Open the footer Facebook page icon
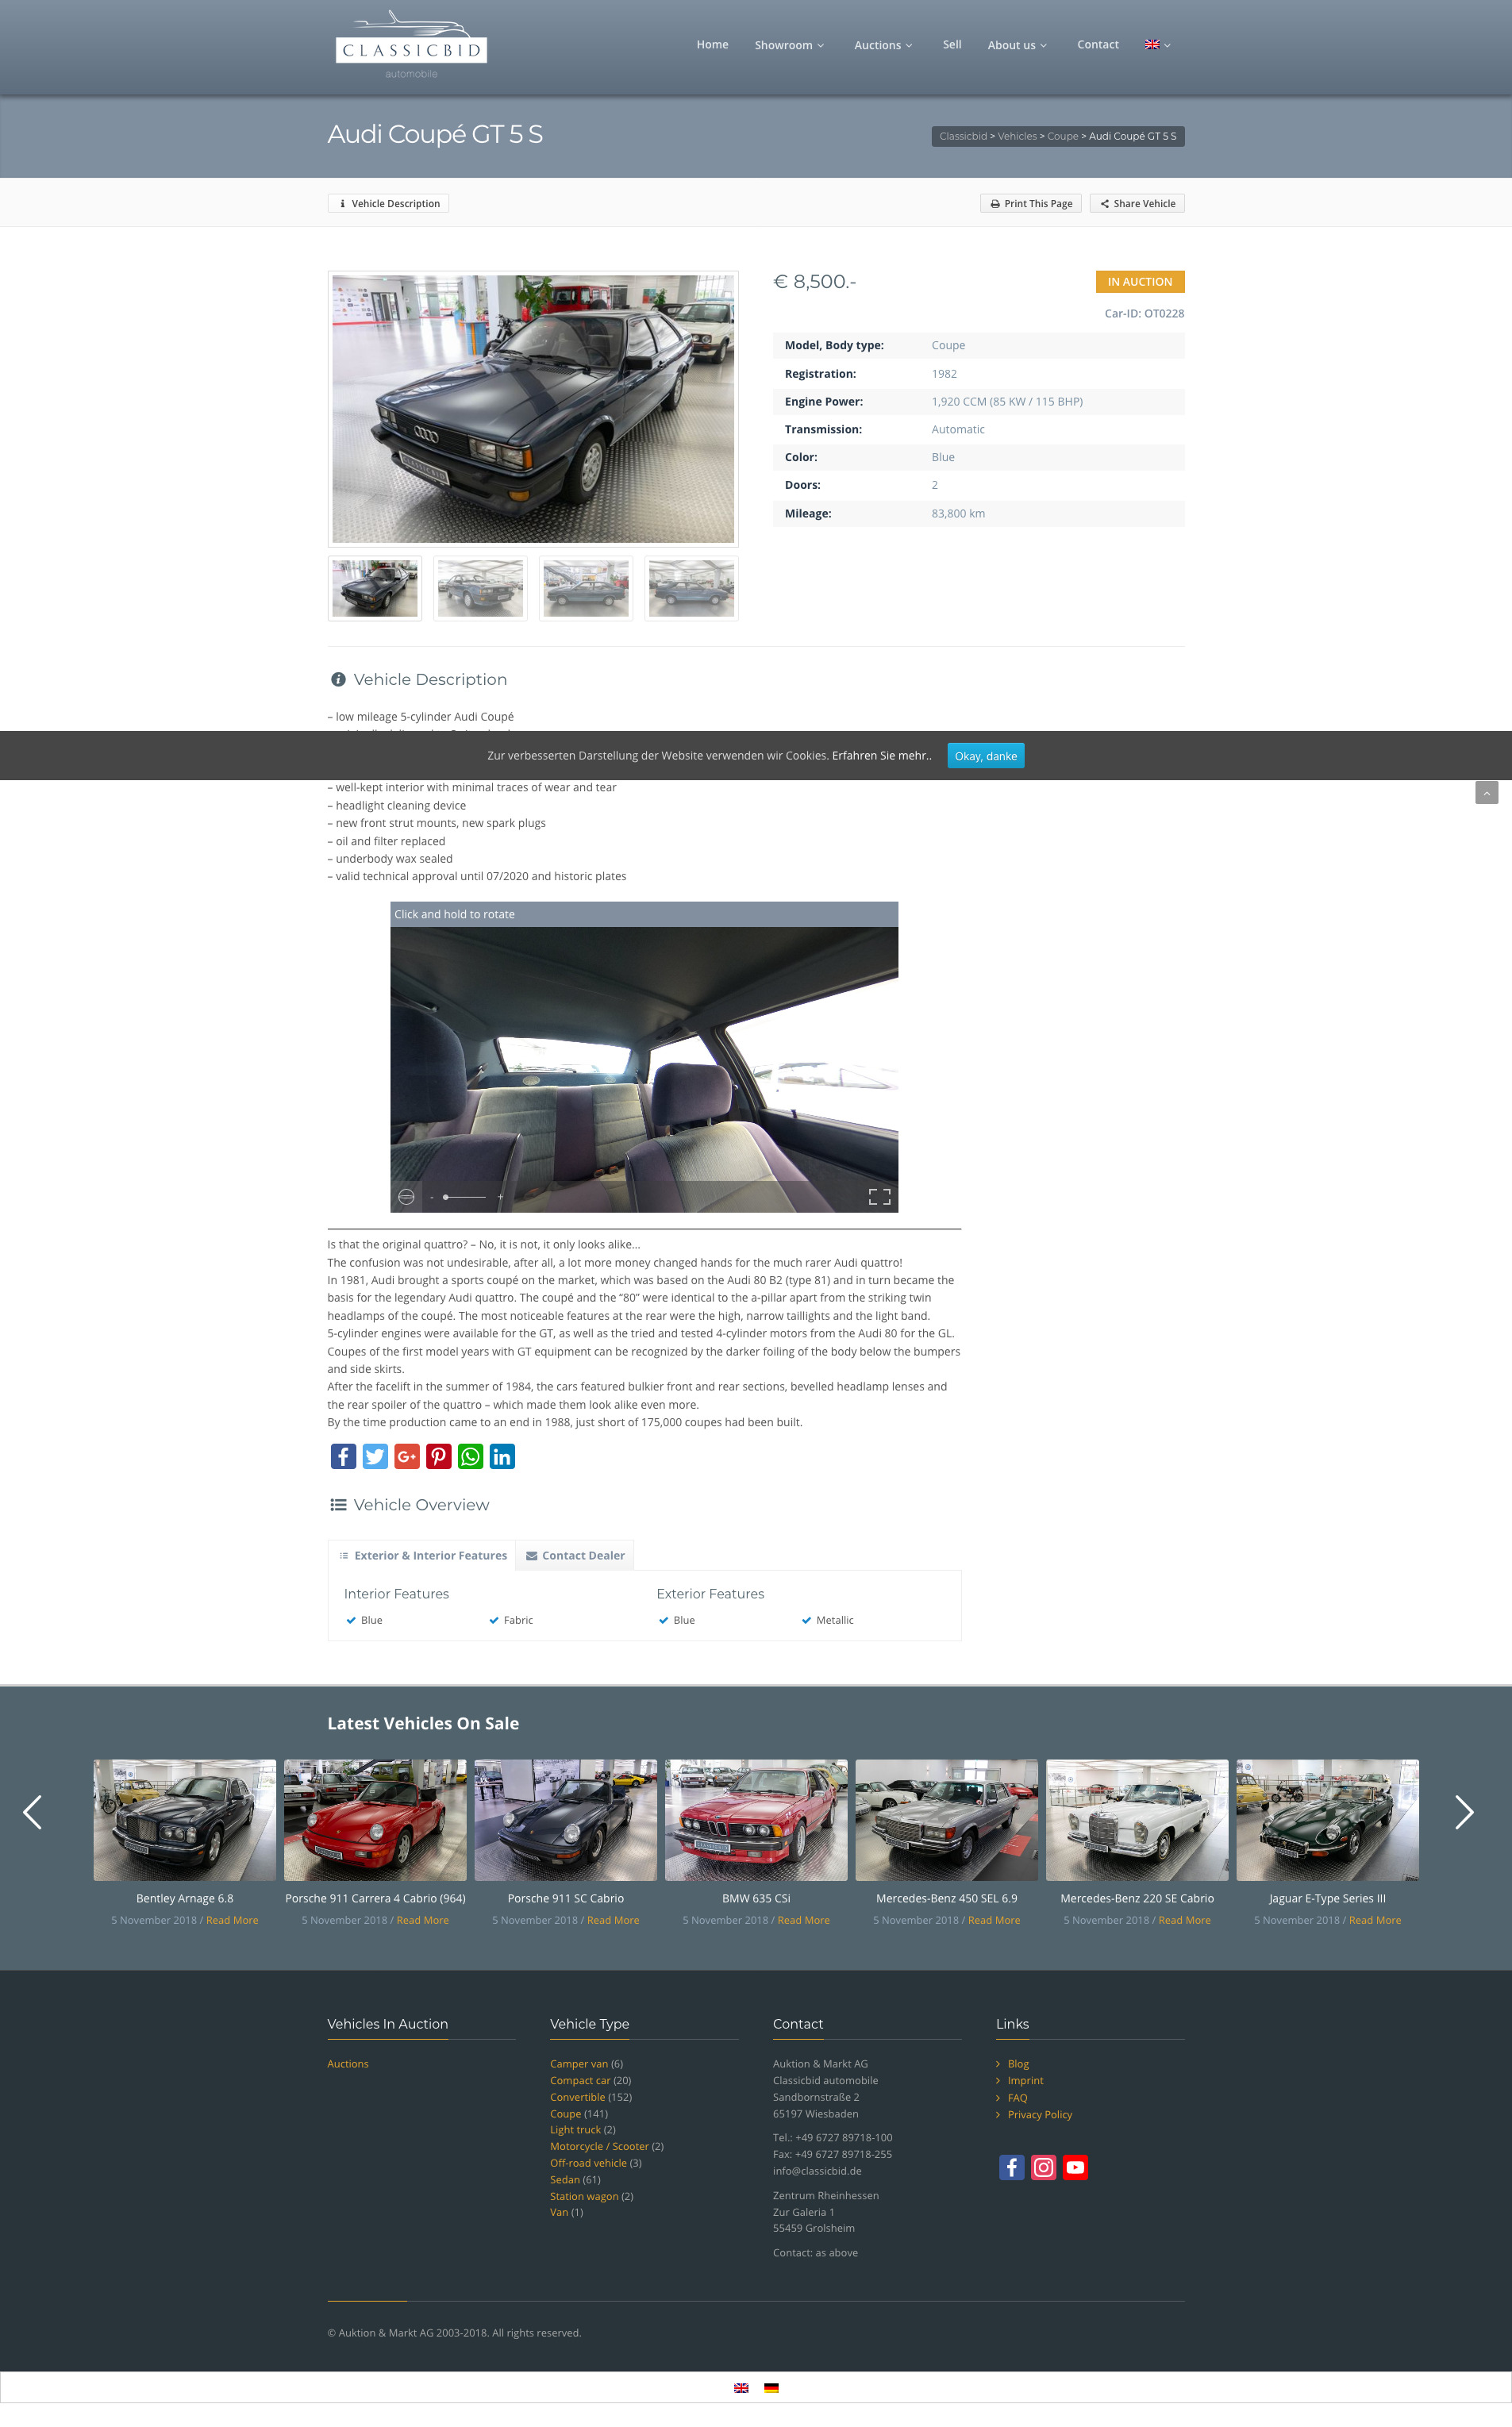 pyautogui.click(x=1011, y=2167)
